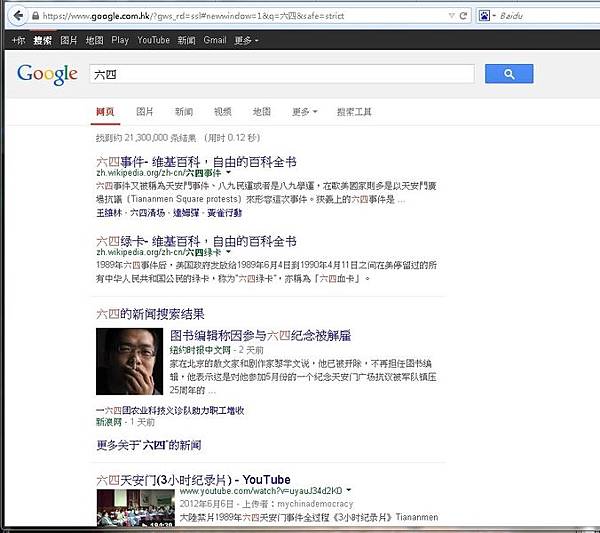This screenshot has width=600, height=533.
Task: Open Play in the black Google bar
Action: coord(120,40)
